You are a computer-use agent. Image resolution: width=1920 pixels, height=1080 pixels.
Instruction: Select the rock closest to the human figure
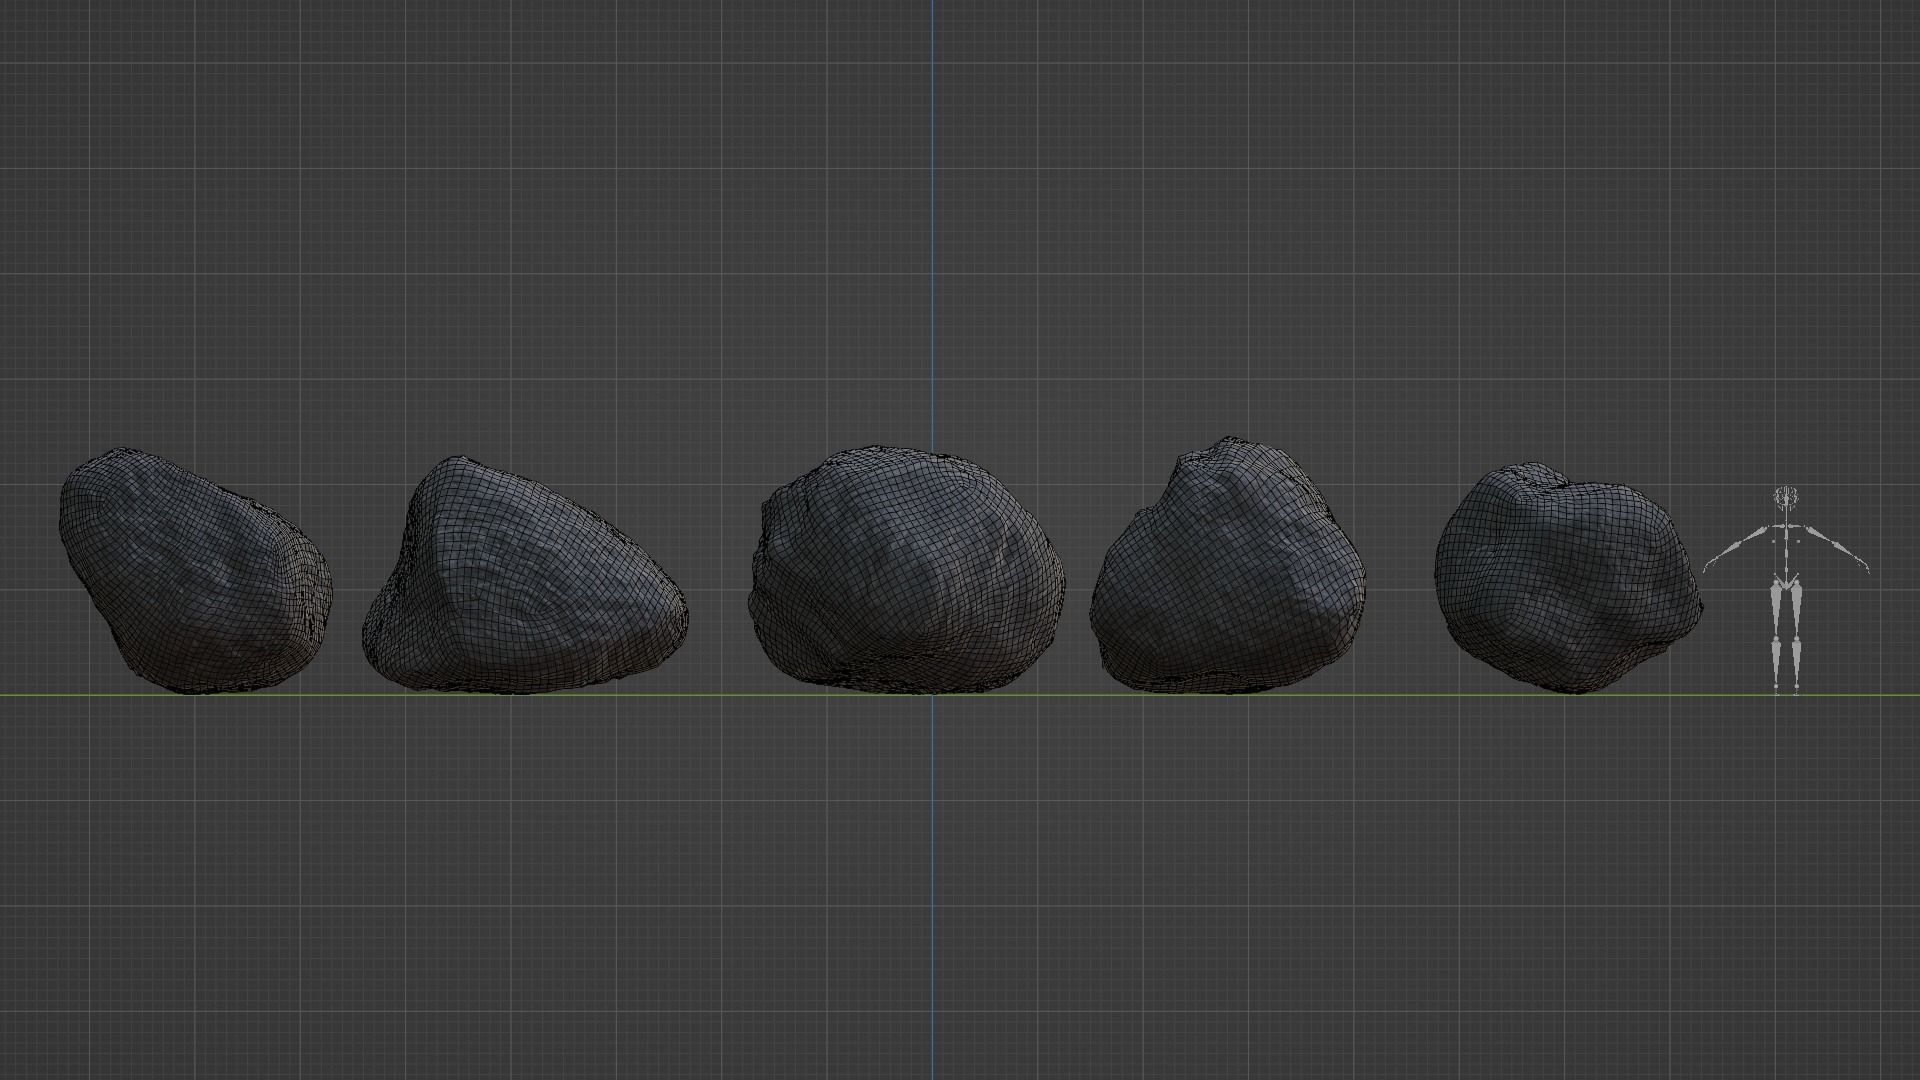click(1568, 577)
